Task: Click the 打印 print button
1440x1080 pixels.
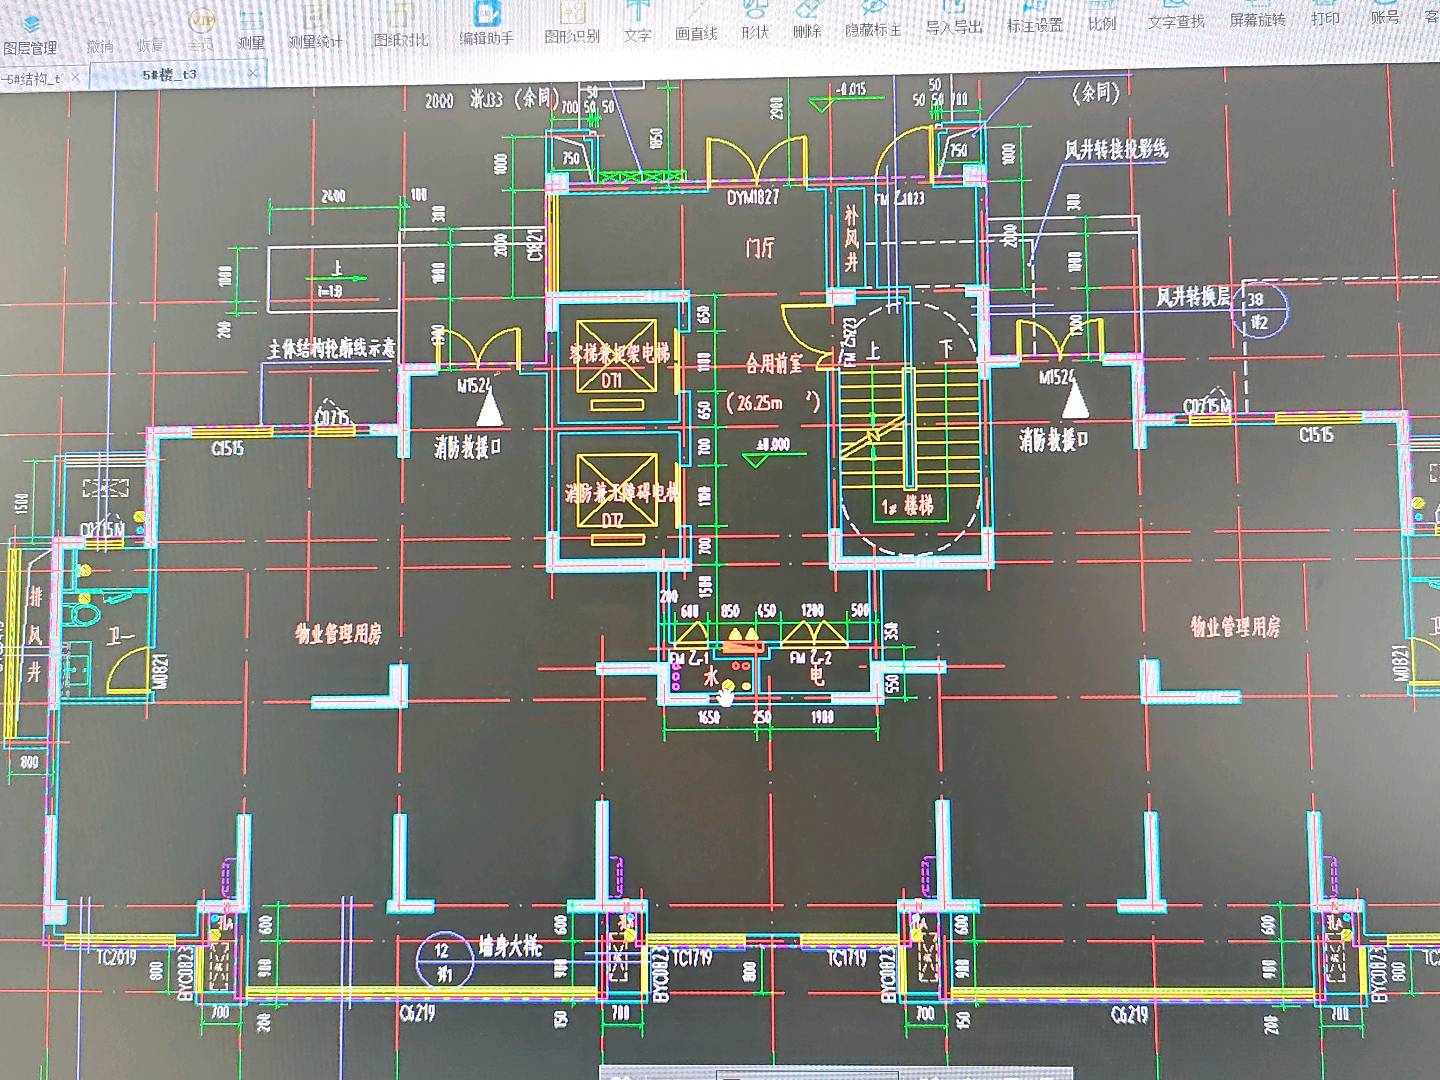Action: point(1326,13)
